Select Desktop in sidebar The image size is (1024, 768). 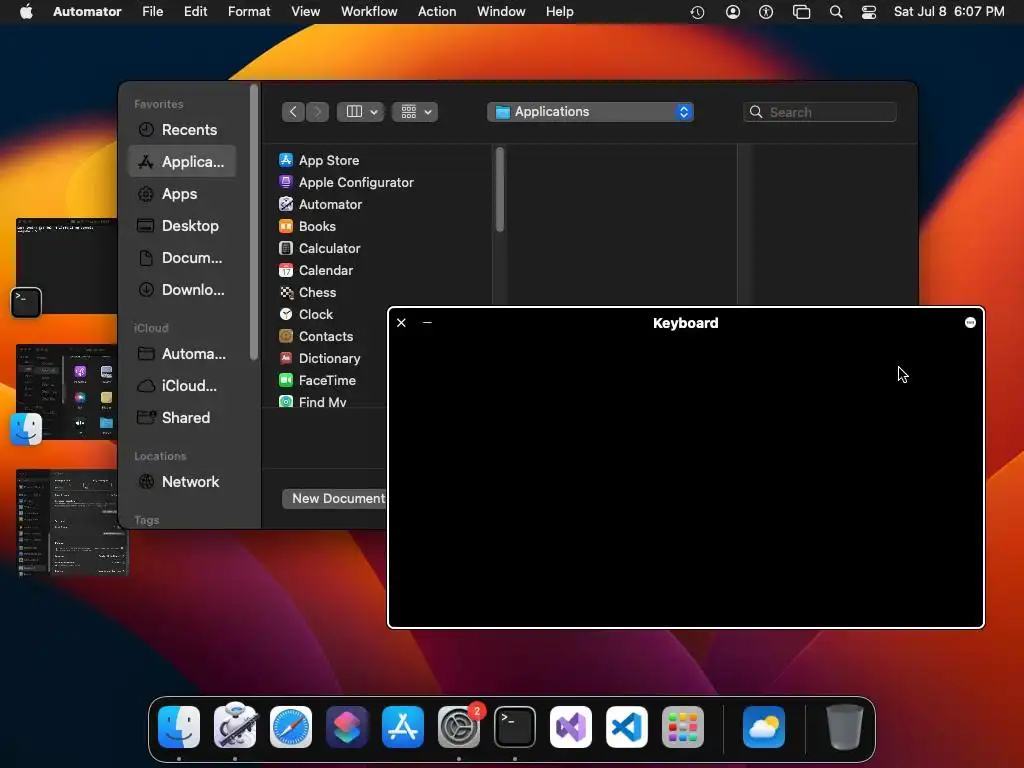click(182, 226)
